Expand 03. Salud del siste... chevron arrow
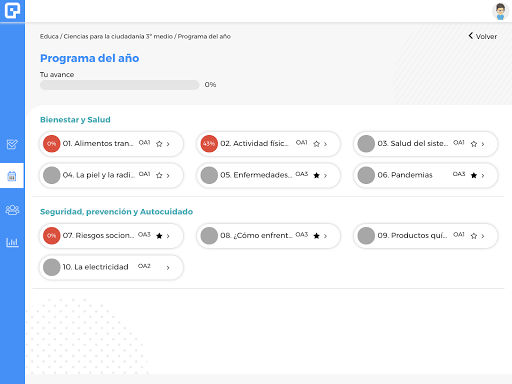Viewport: 512px width, 384px height. (x=483, y=144)
